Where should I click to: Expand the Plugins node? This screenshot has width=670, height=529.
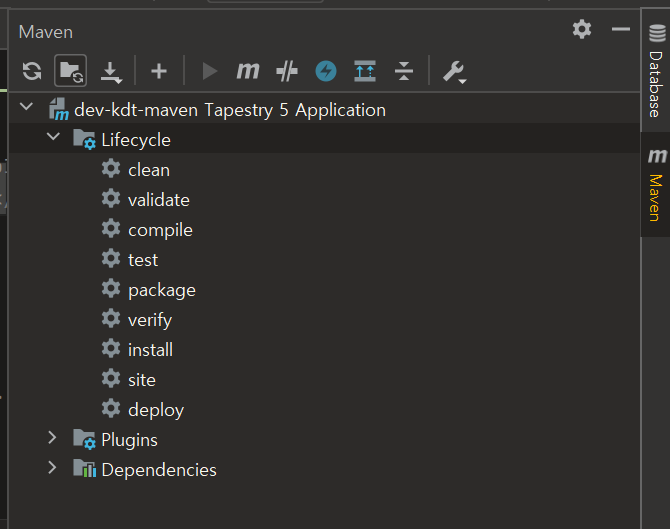52,437
